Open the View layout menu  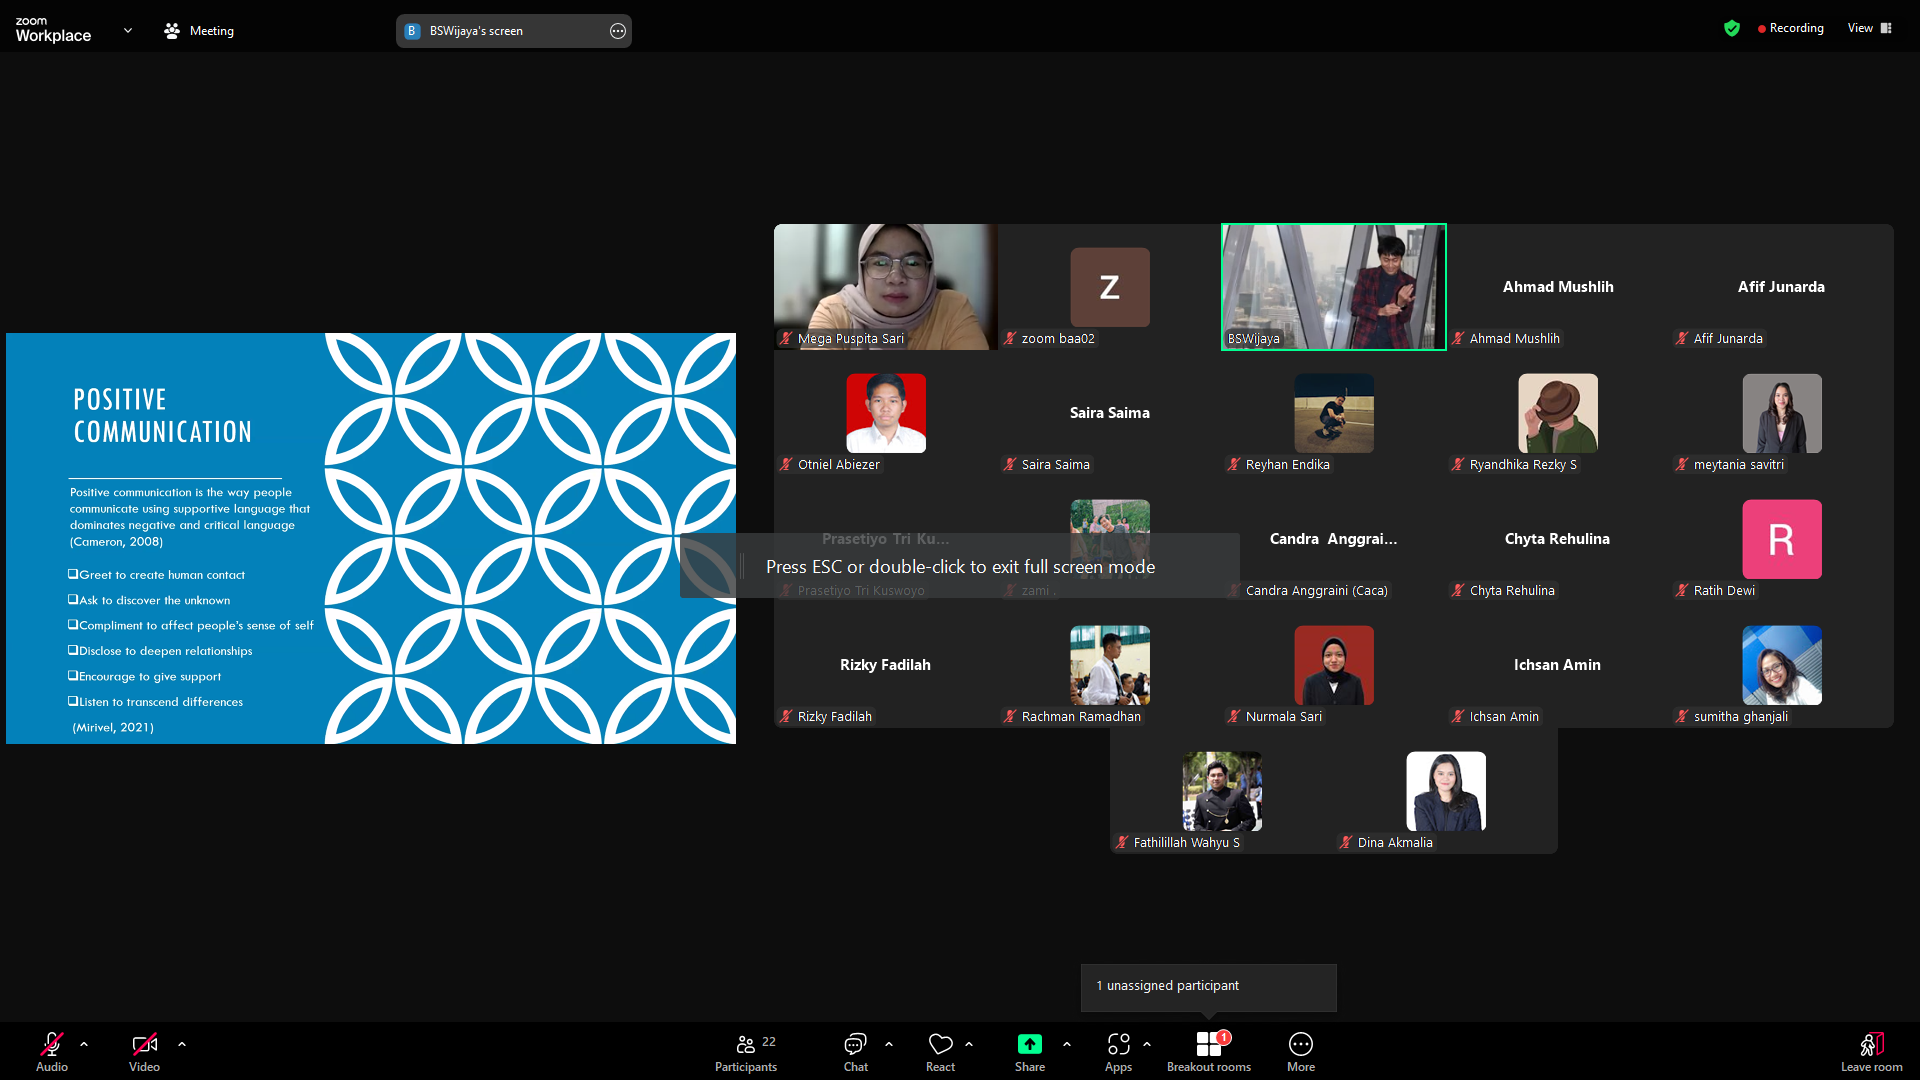1870,28
